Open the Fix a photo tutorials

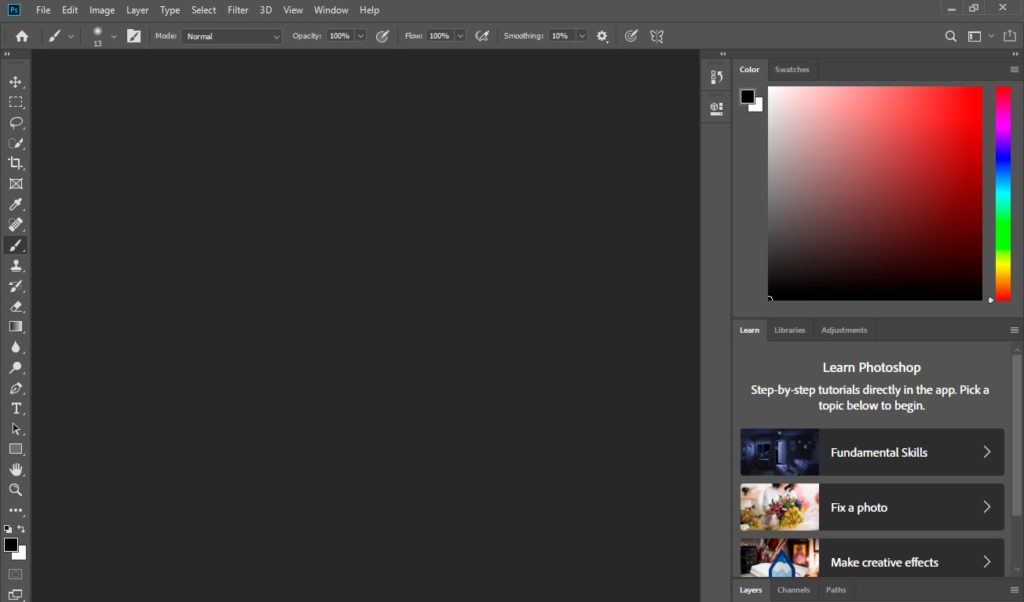pyautogui.click(x=871, y=507)
